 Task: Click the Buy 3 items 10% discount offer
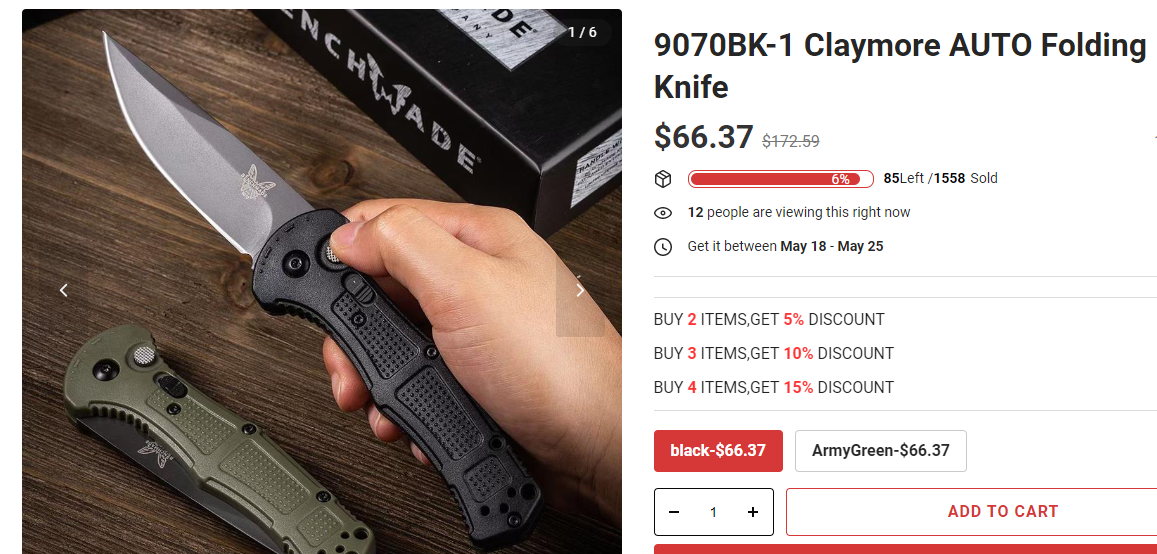773,353
